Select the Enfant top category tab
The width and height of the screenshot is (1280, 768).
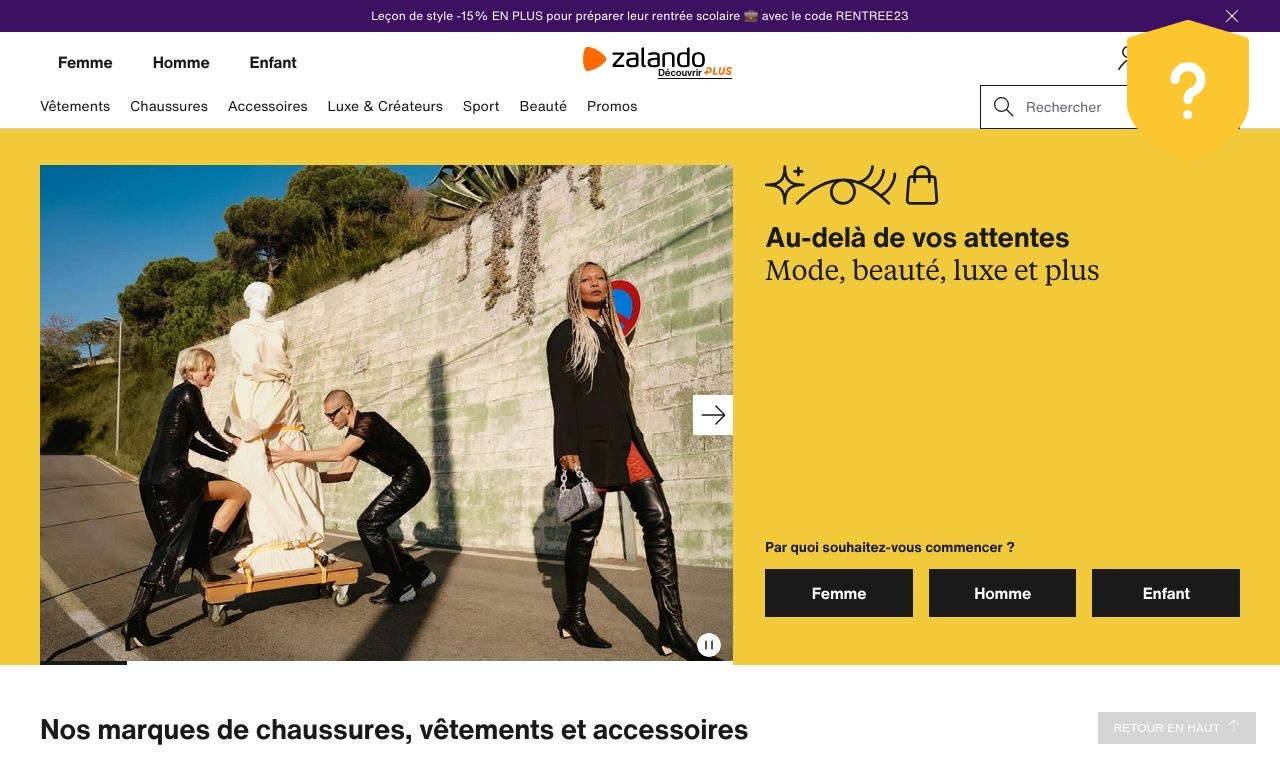[273, 62]
